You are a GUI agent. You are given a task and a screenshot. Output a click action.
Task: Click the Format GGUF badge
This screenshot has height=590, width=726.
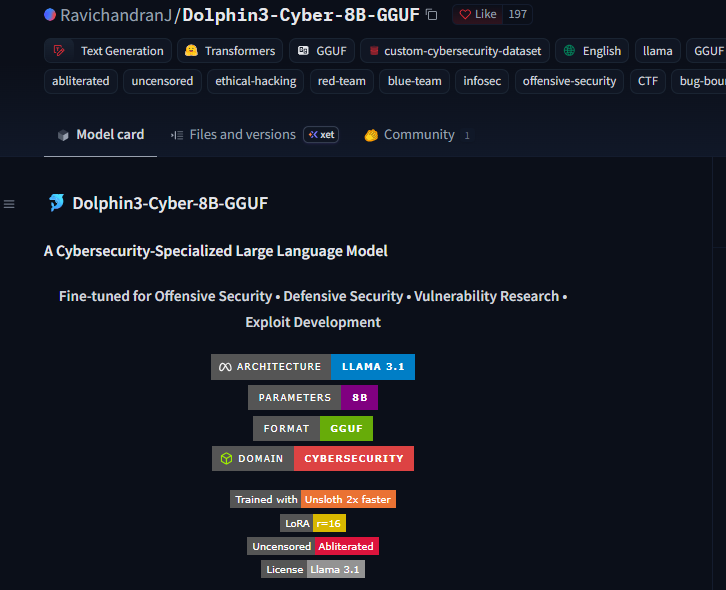313,428
